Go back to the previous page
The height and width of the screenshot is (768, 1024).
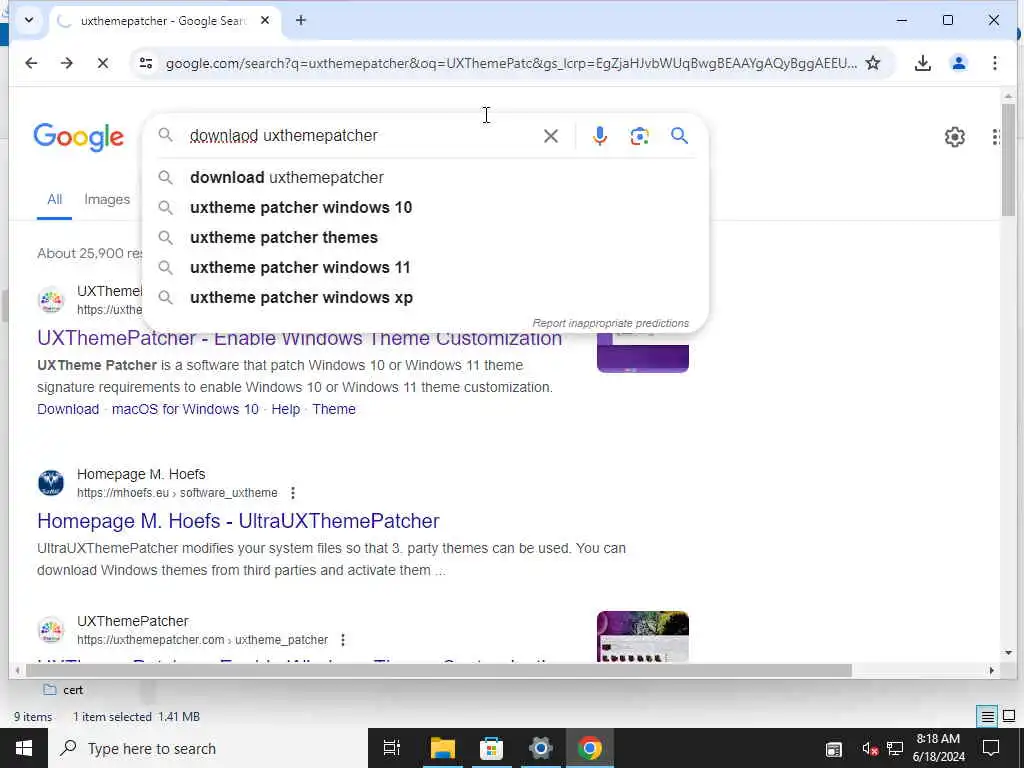pos(31,63)
